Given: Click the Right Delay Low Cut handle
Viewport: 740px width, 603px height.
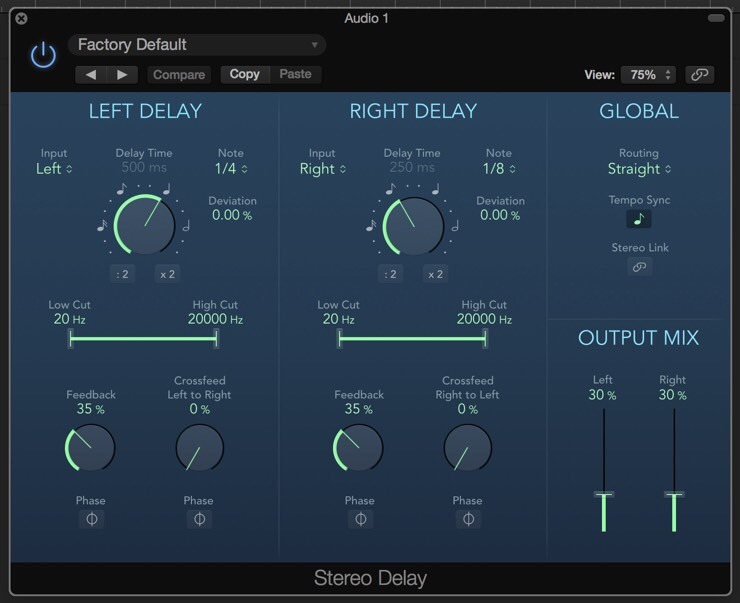Looking at the screenshot, I should tap(340, 339).
